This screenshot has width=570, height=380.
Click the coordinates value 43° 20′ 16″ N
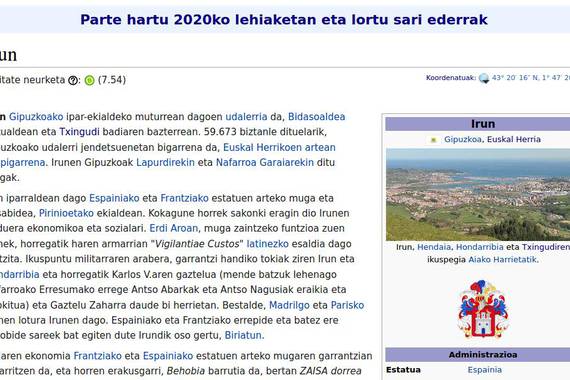click(515, 77)
